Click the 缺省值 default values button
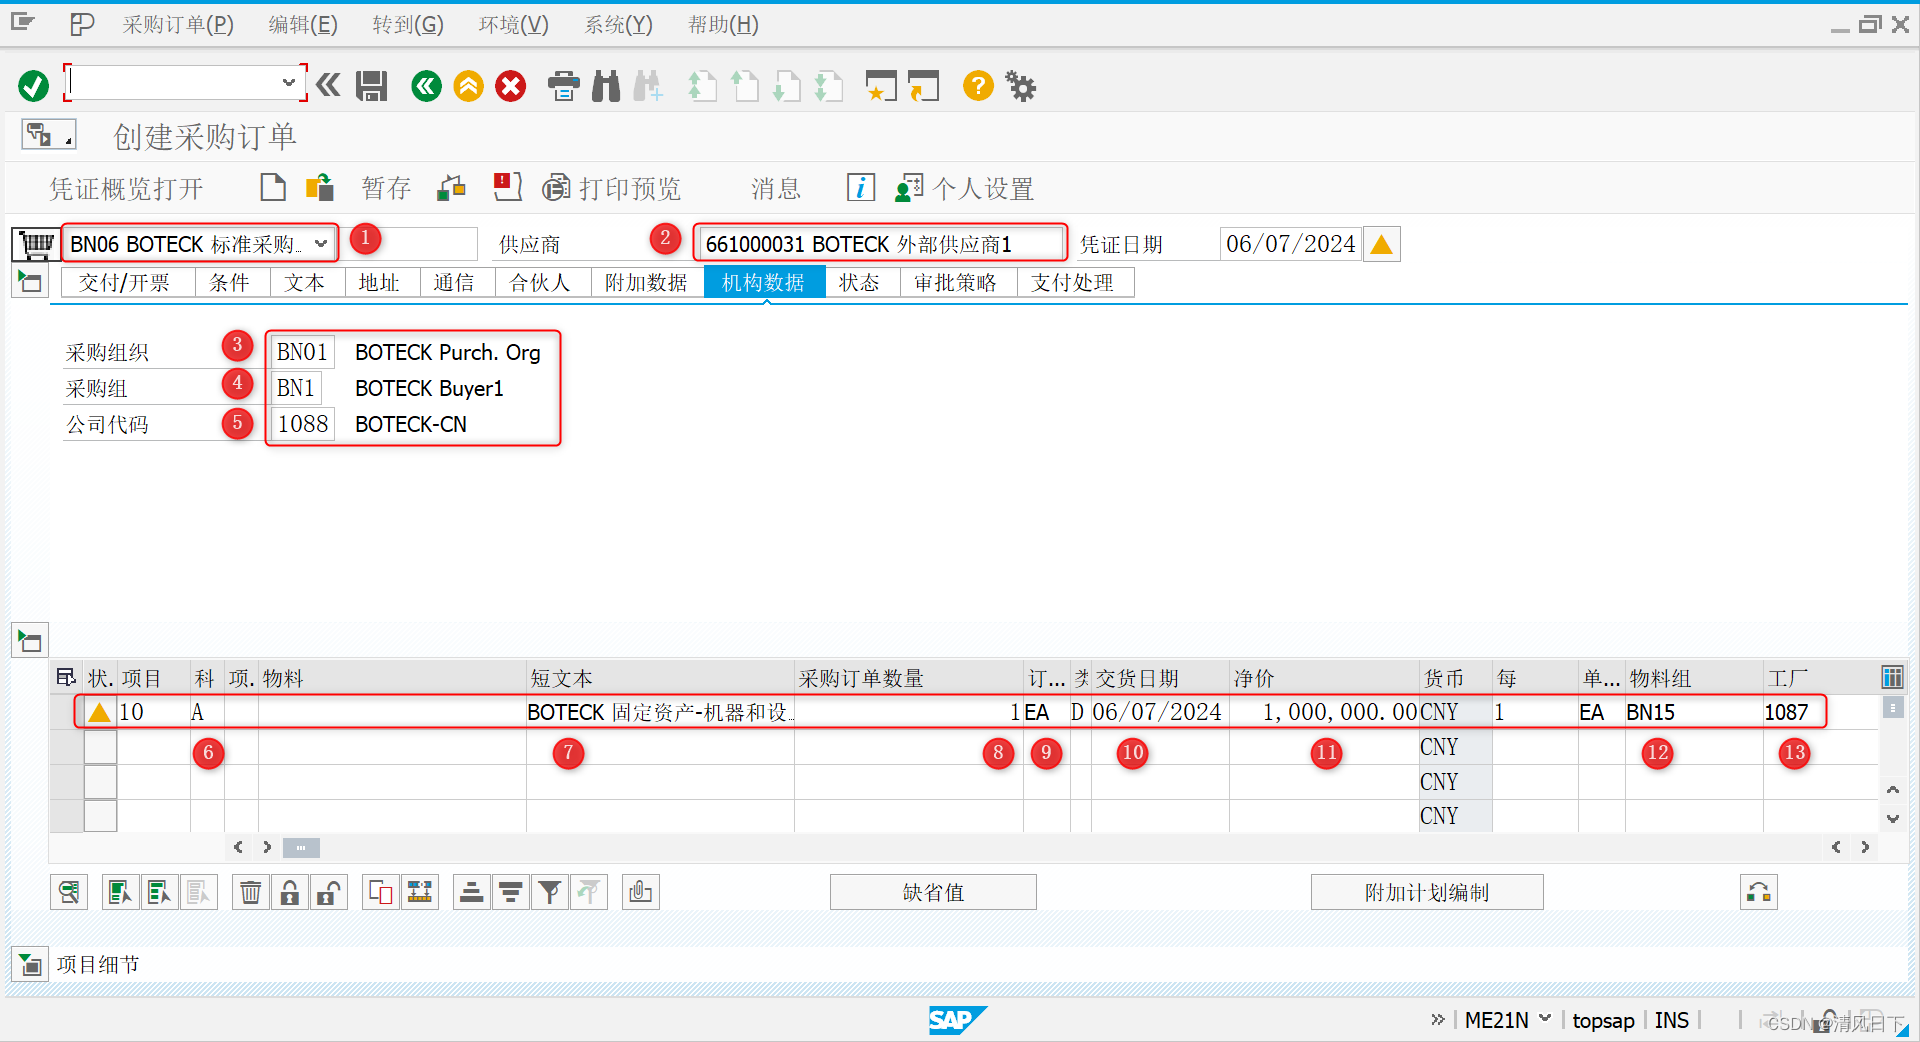Image resolution: width=1920 pixels, height=1042 pixels. click(x=933, y=892)
